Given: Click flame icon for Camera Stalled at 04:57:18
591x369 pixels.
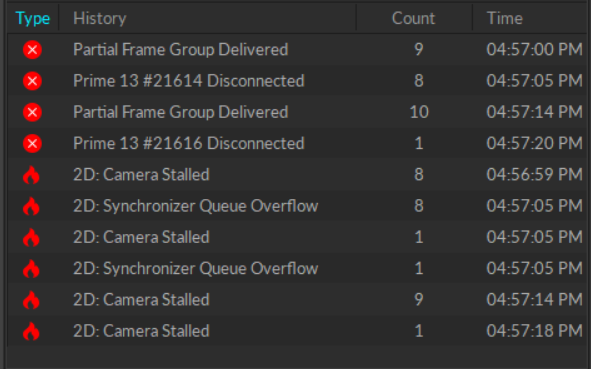Looking at the screenshot, I should click(31, 331).
